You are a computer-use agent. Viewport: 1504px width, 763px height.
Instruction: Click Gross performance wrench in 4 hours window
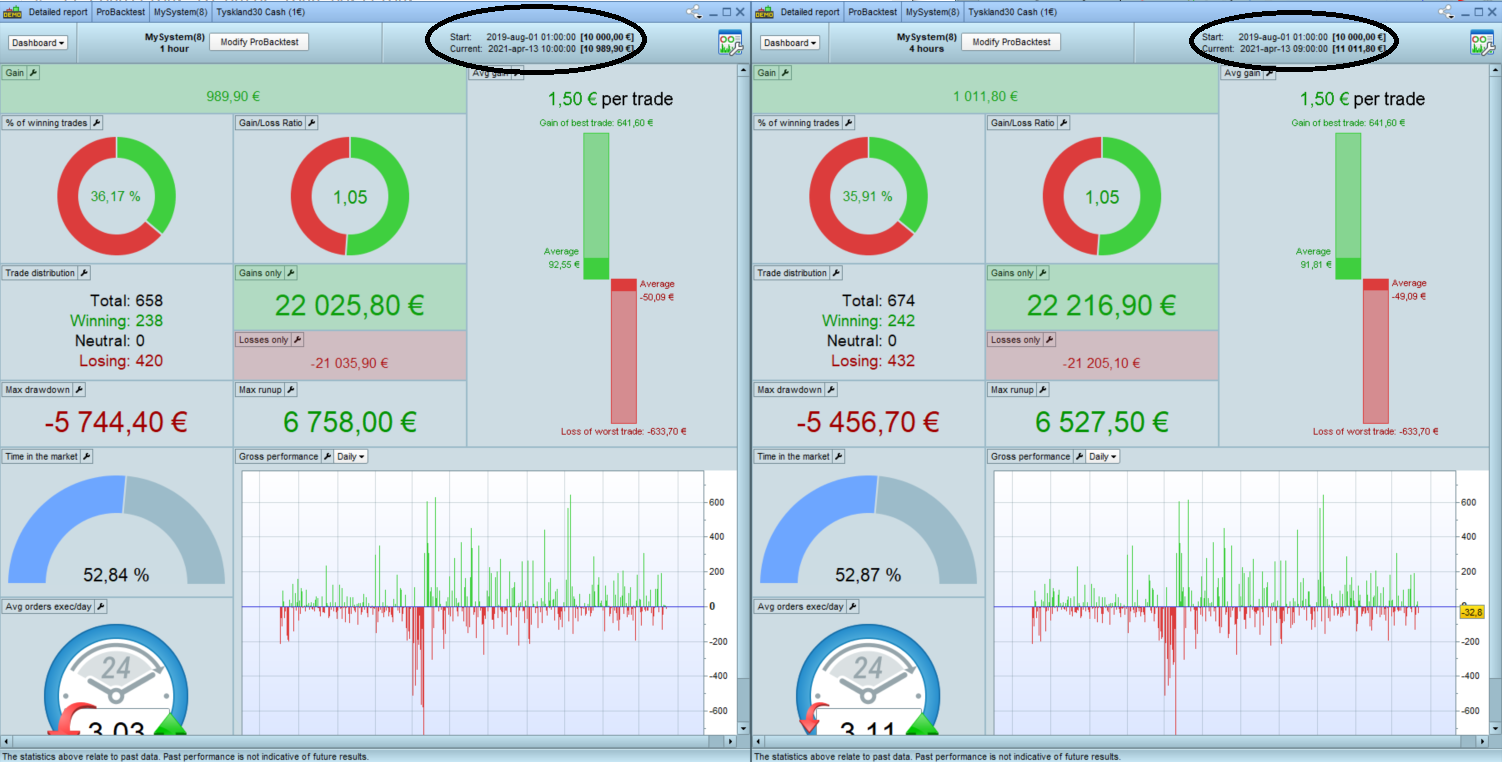pyautogui.click(x=1078, y=456)
